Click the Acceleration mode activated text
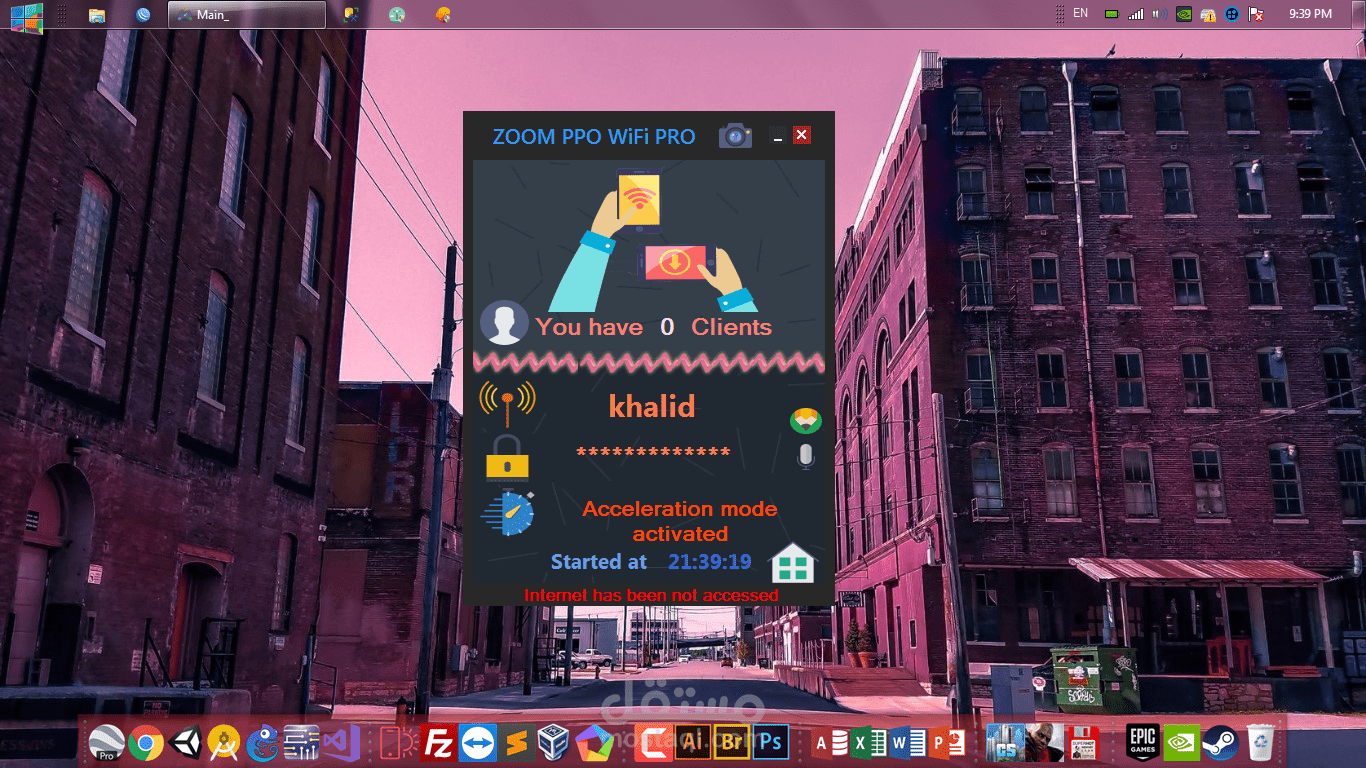1366x768 pixels. pyautogui.click(x=680, y=521)
